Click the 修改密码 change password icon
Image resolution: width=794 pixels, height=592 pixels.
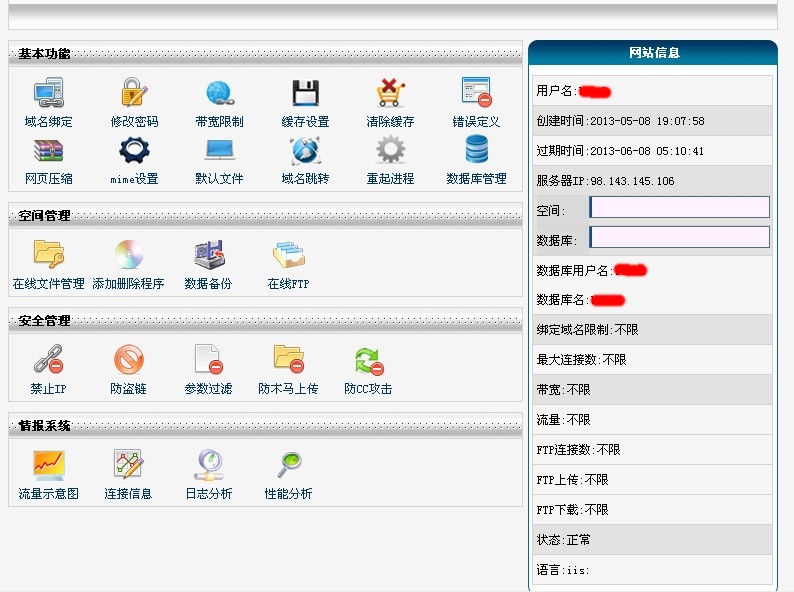[x=134, y=93]
